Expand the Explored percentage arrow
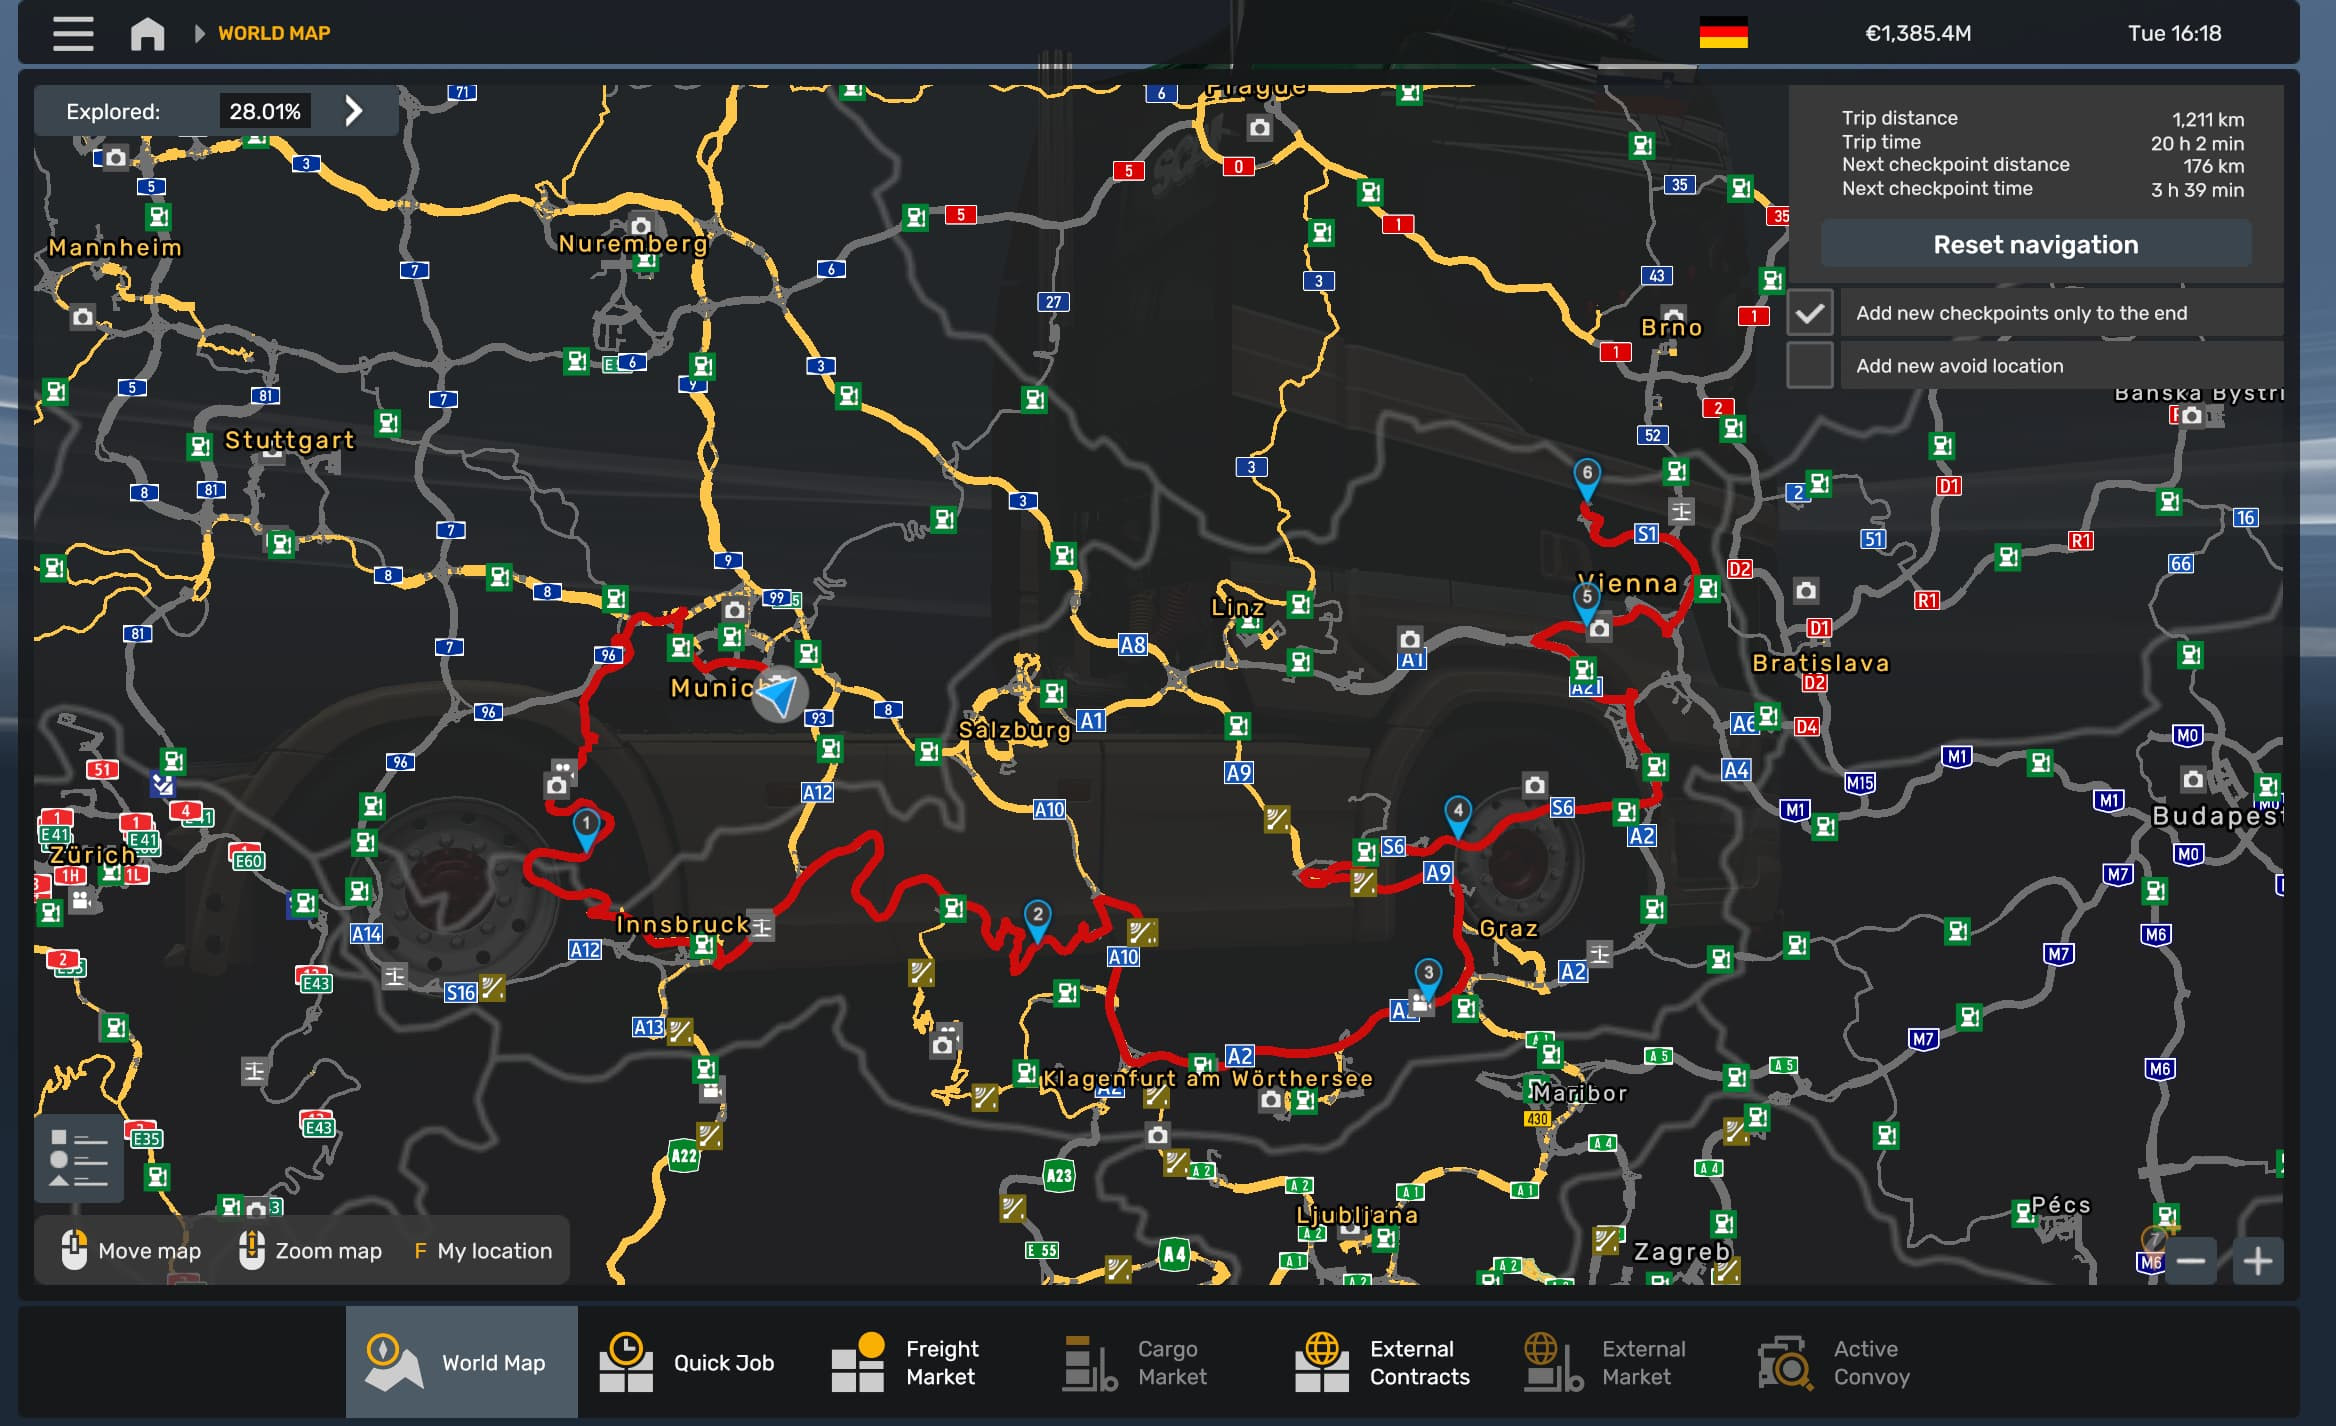The image size is (2336, 1426). pos(353,111)
